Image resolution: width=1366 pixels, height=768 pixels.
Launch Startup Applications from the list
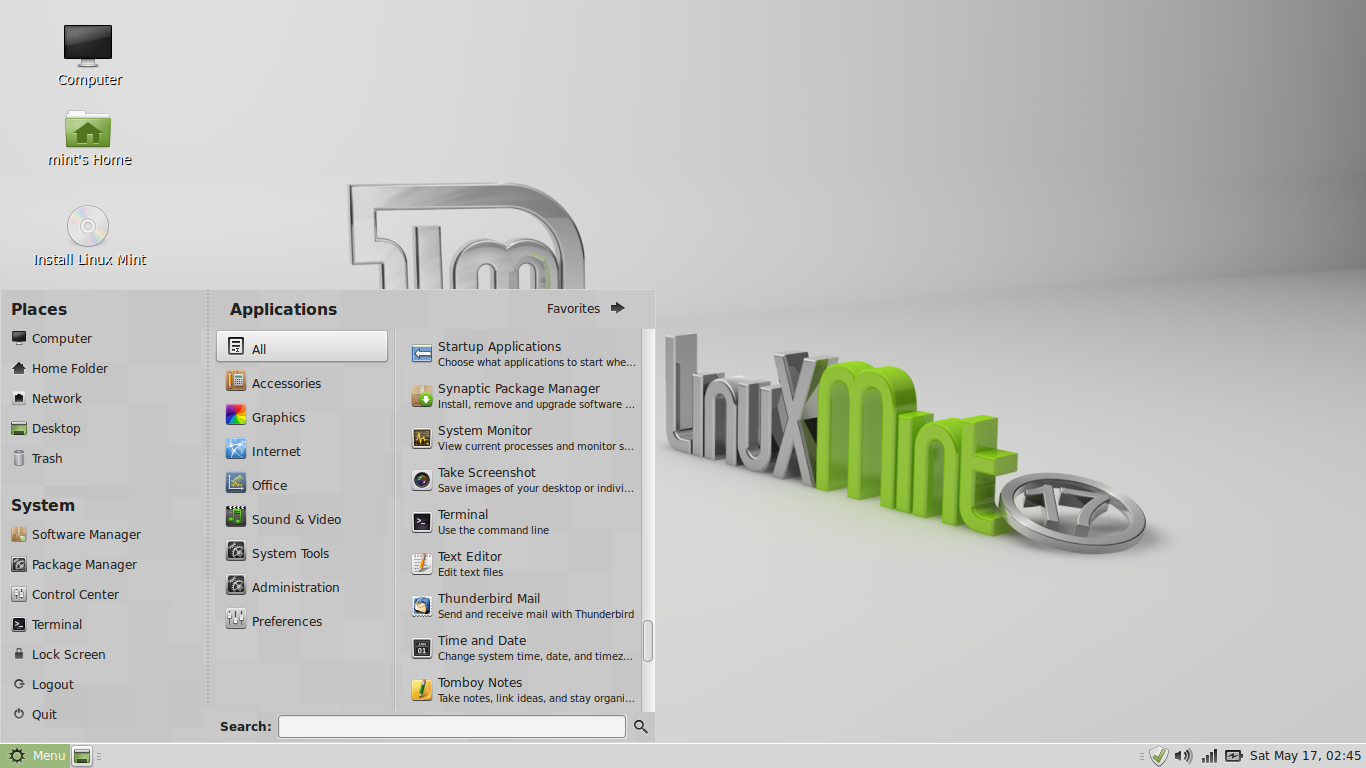click(523, 354)
